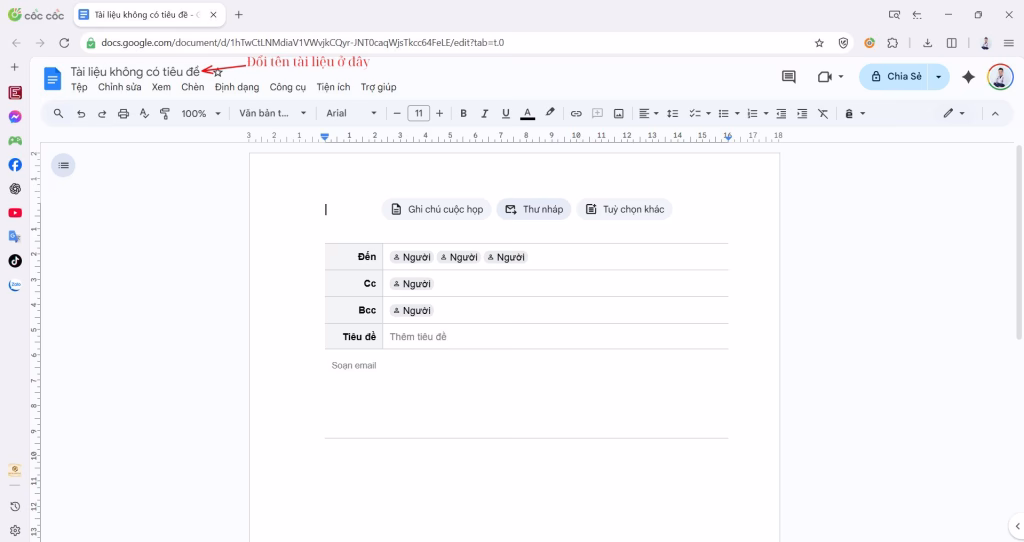Increase the indent

(802, 114)
